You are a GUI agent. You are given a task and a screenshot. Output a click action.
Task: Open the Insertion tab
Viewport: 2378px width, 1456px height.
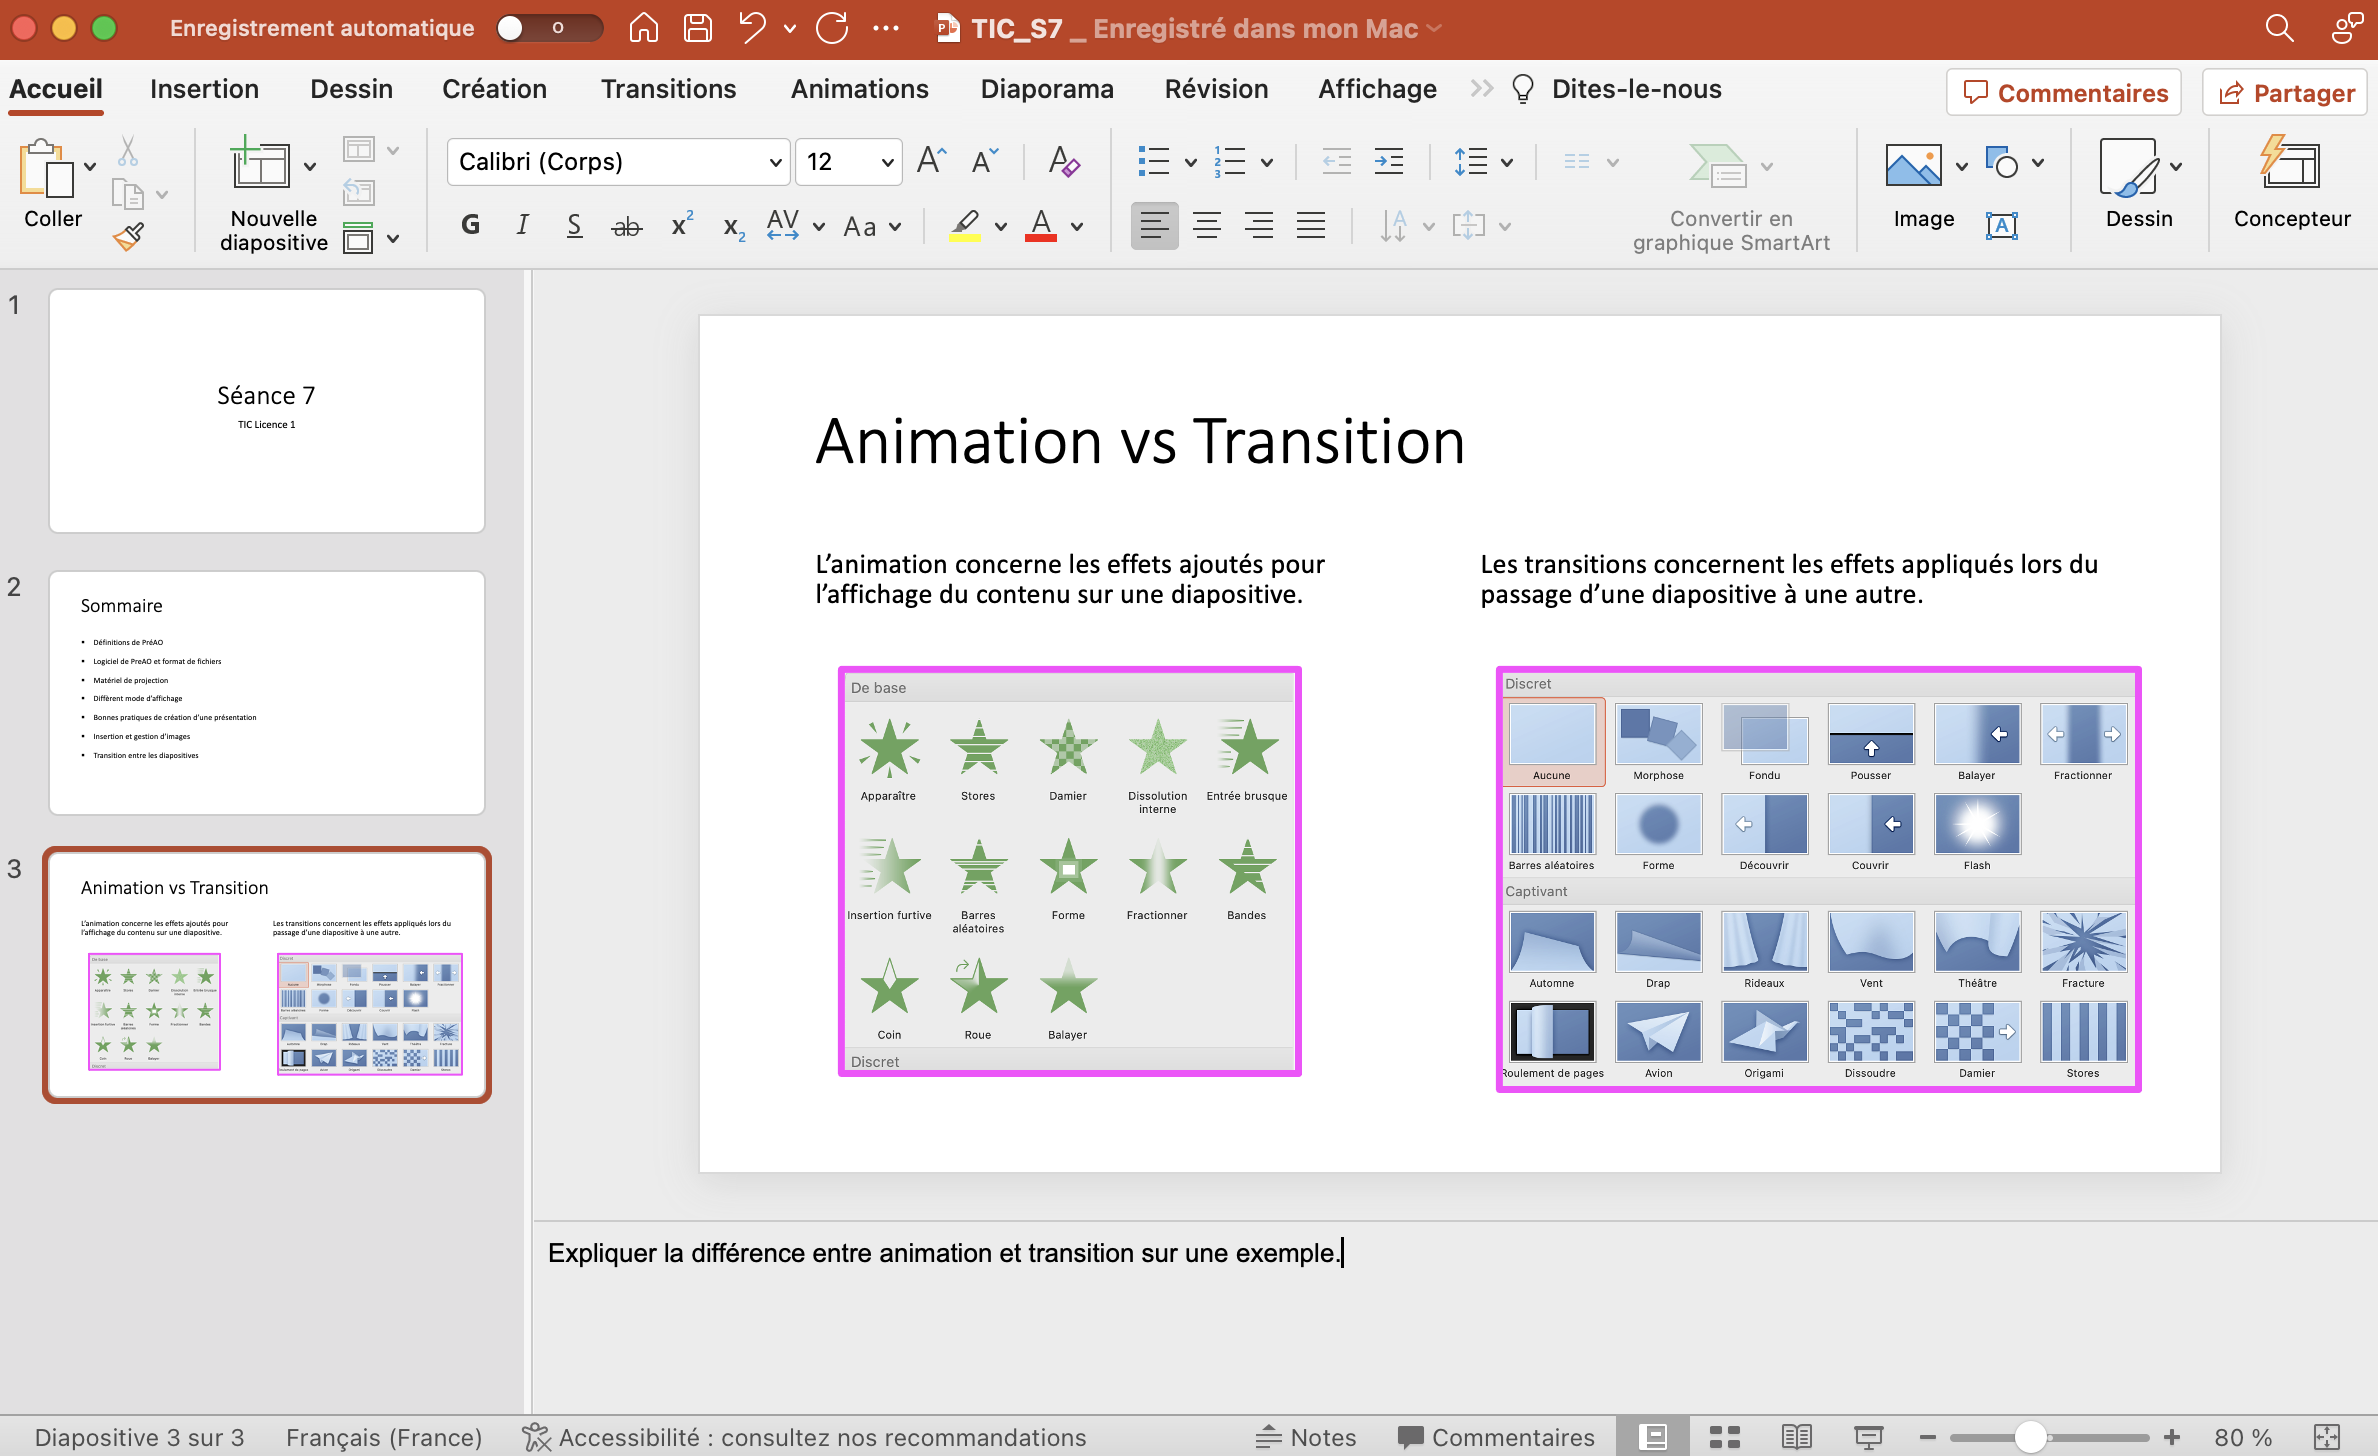204,89
